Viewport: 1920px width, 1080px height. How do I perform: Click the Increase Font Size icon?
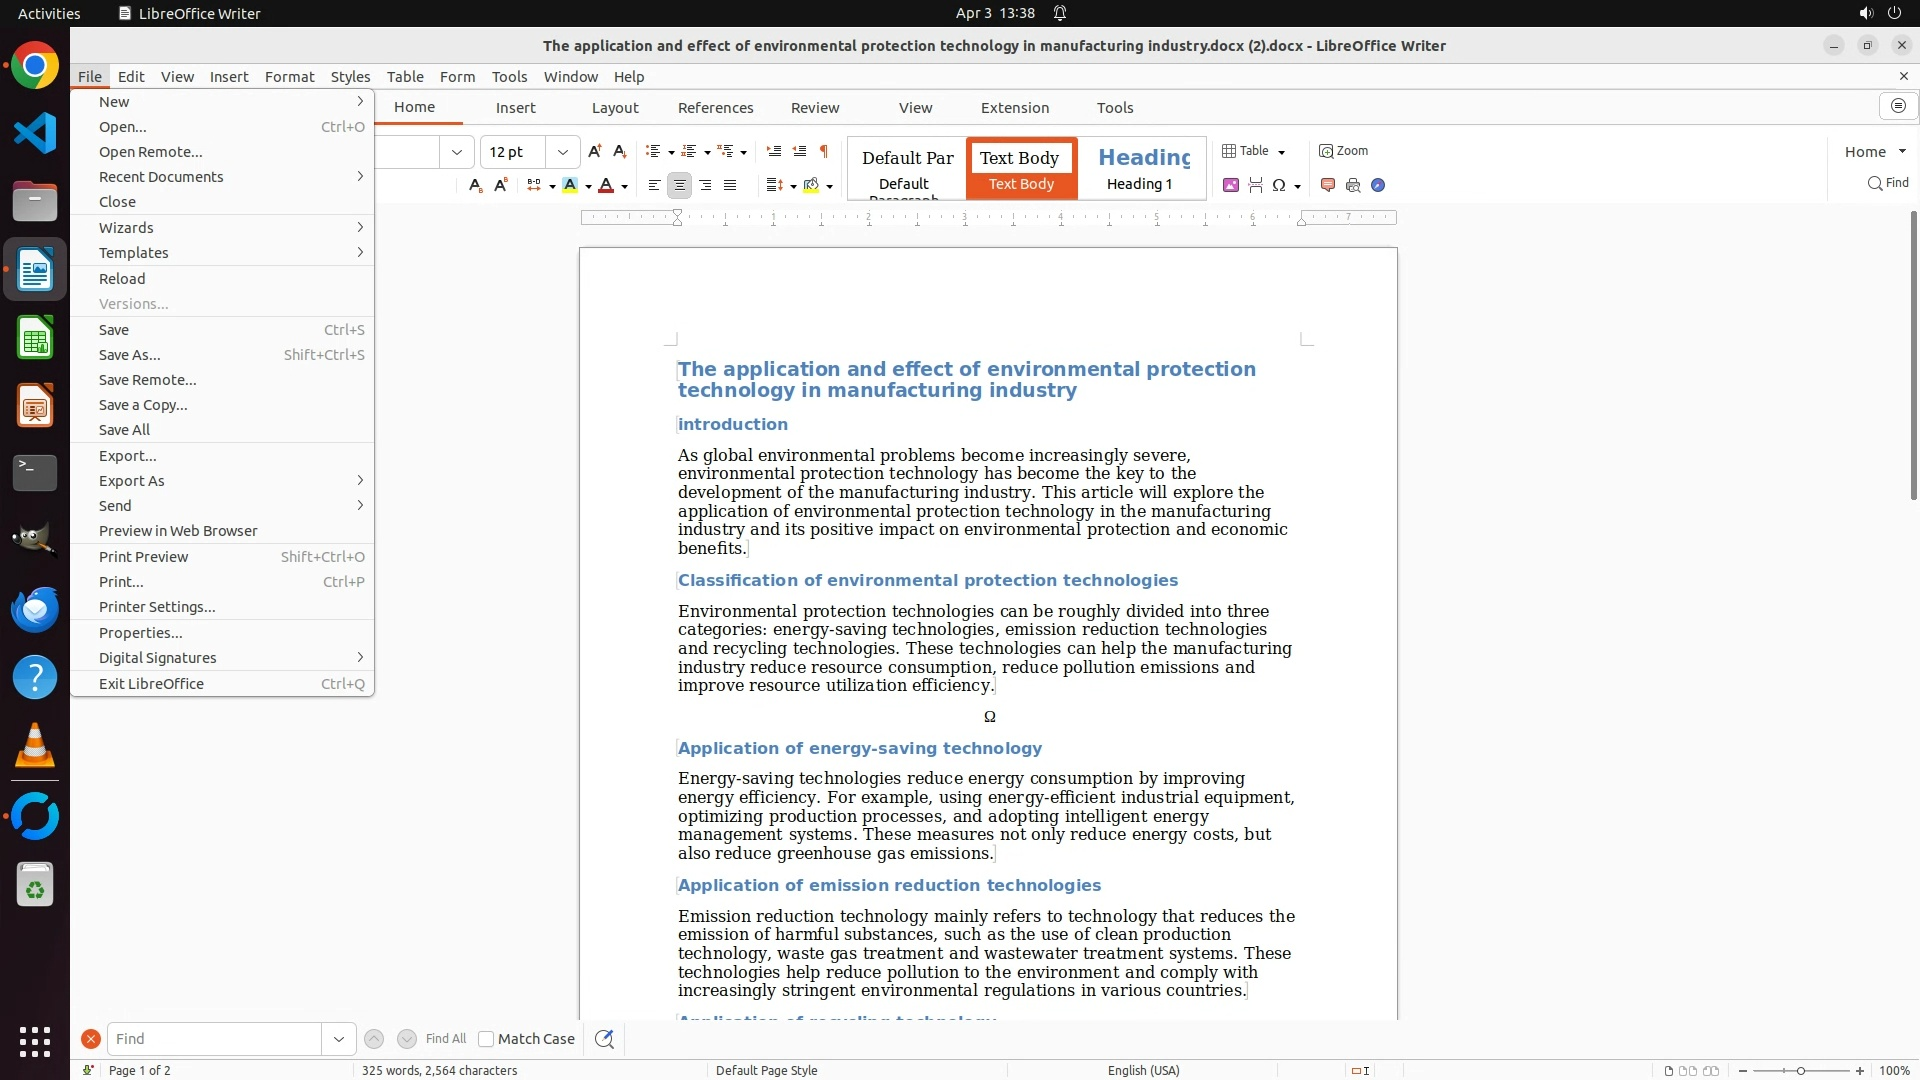coord(595,151)
